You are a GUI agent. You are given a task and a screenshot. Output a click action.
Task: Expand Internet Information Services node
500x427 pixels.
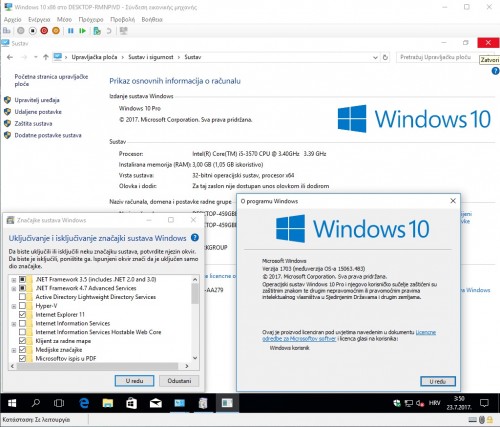point(14,324)
